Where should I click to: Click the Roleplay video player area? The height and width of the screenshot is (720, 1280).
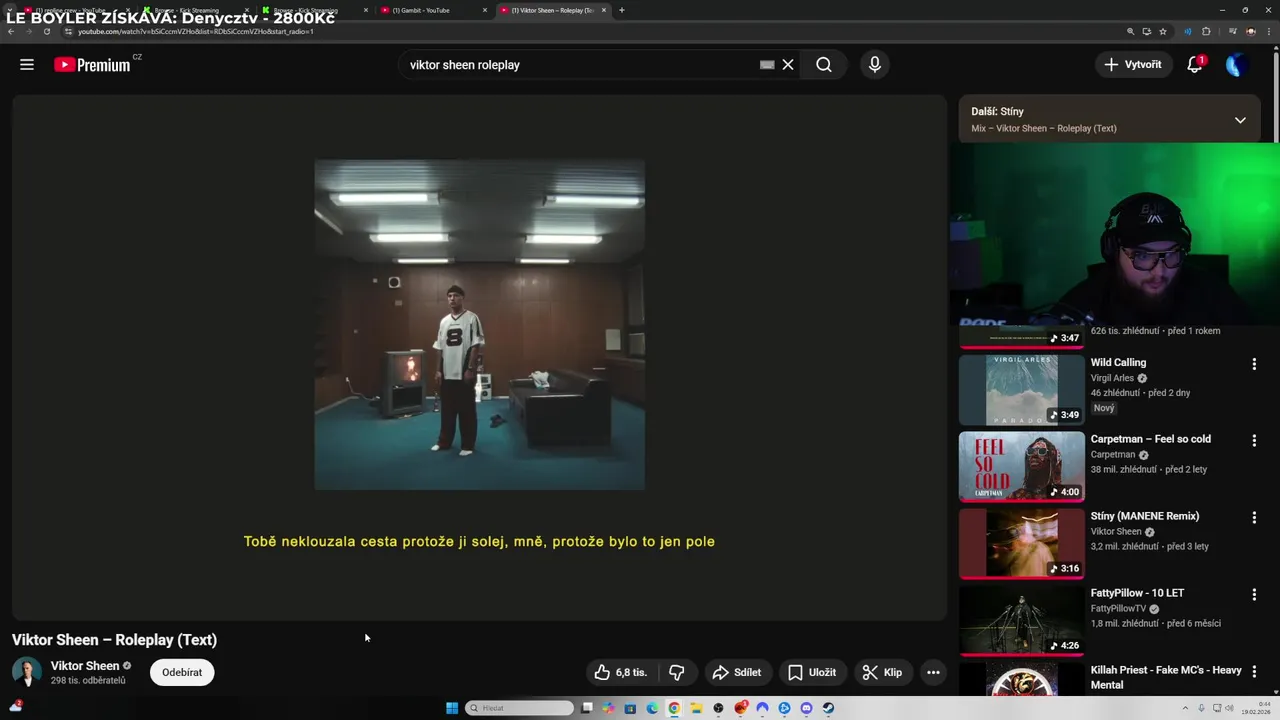(x=479, y=357)
